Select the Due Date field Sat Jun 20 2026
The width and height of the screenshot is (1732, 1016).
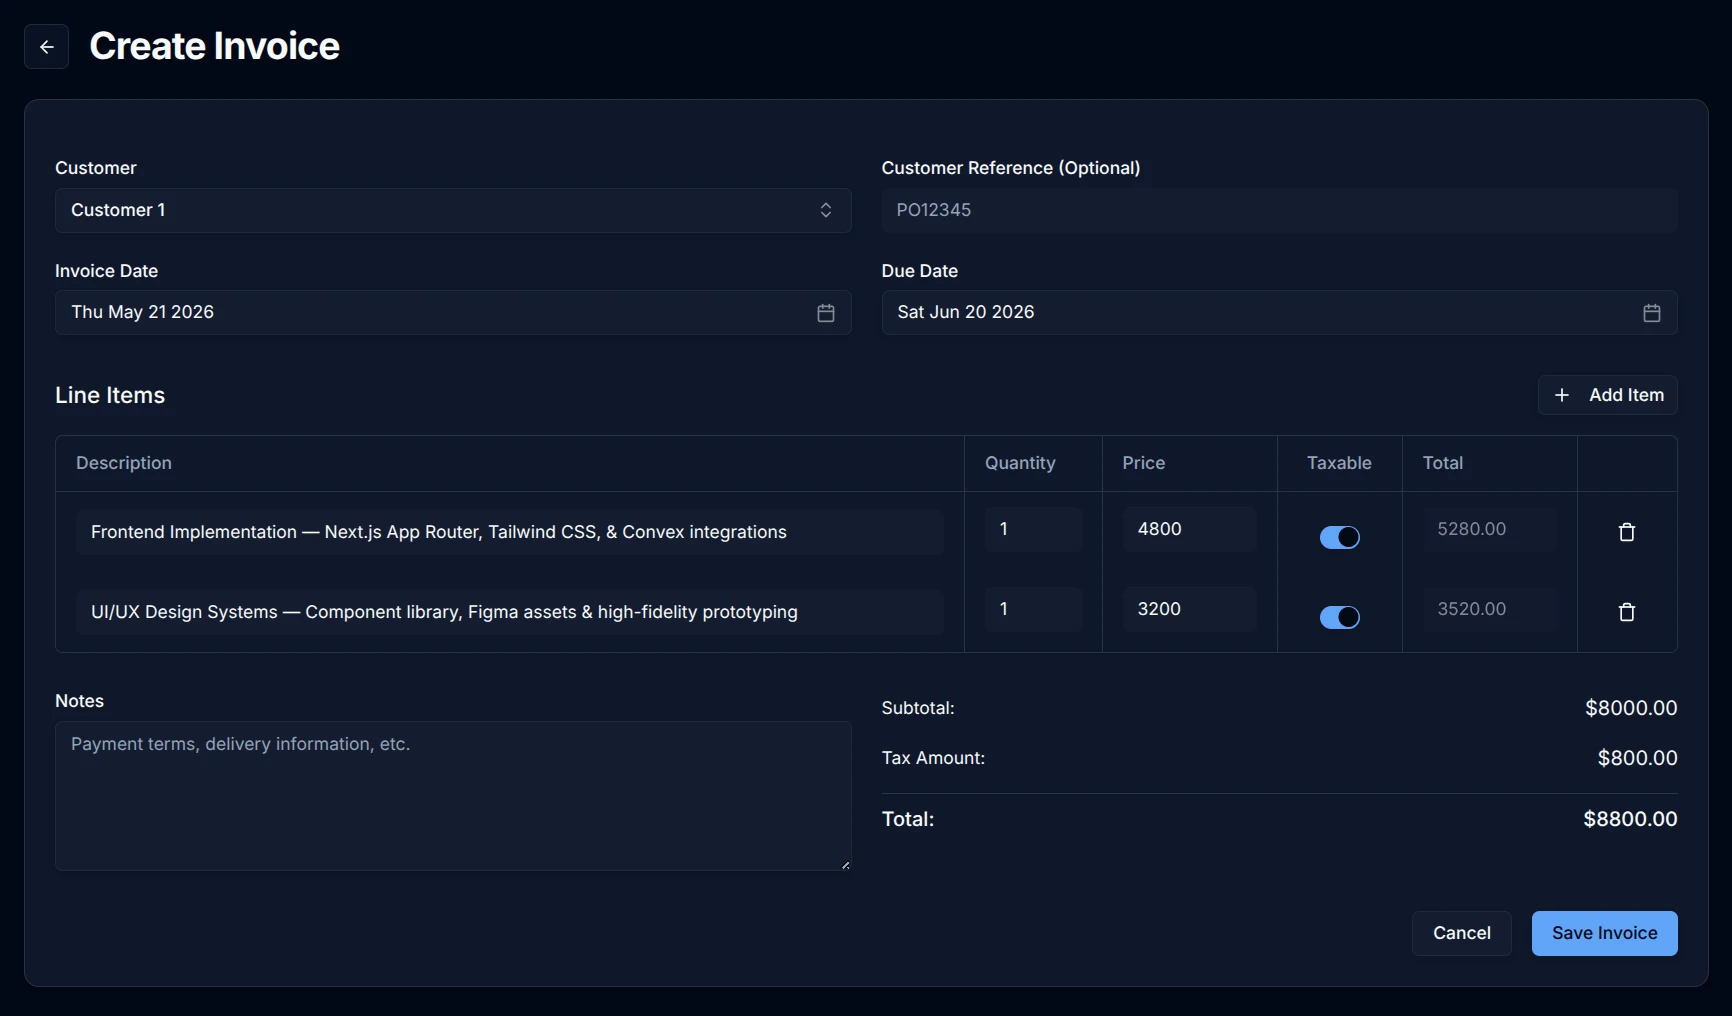coord(1279,312)
